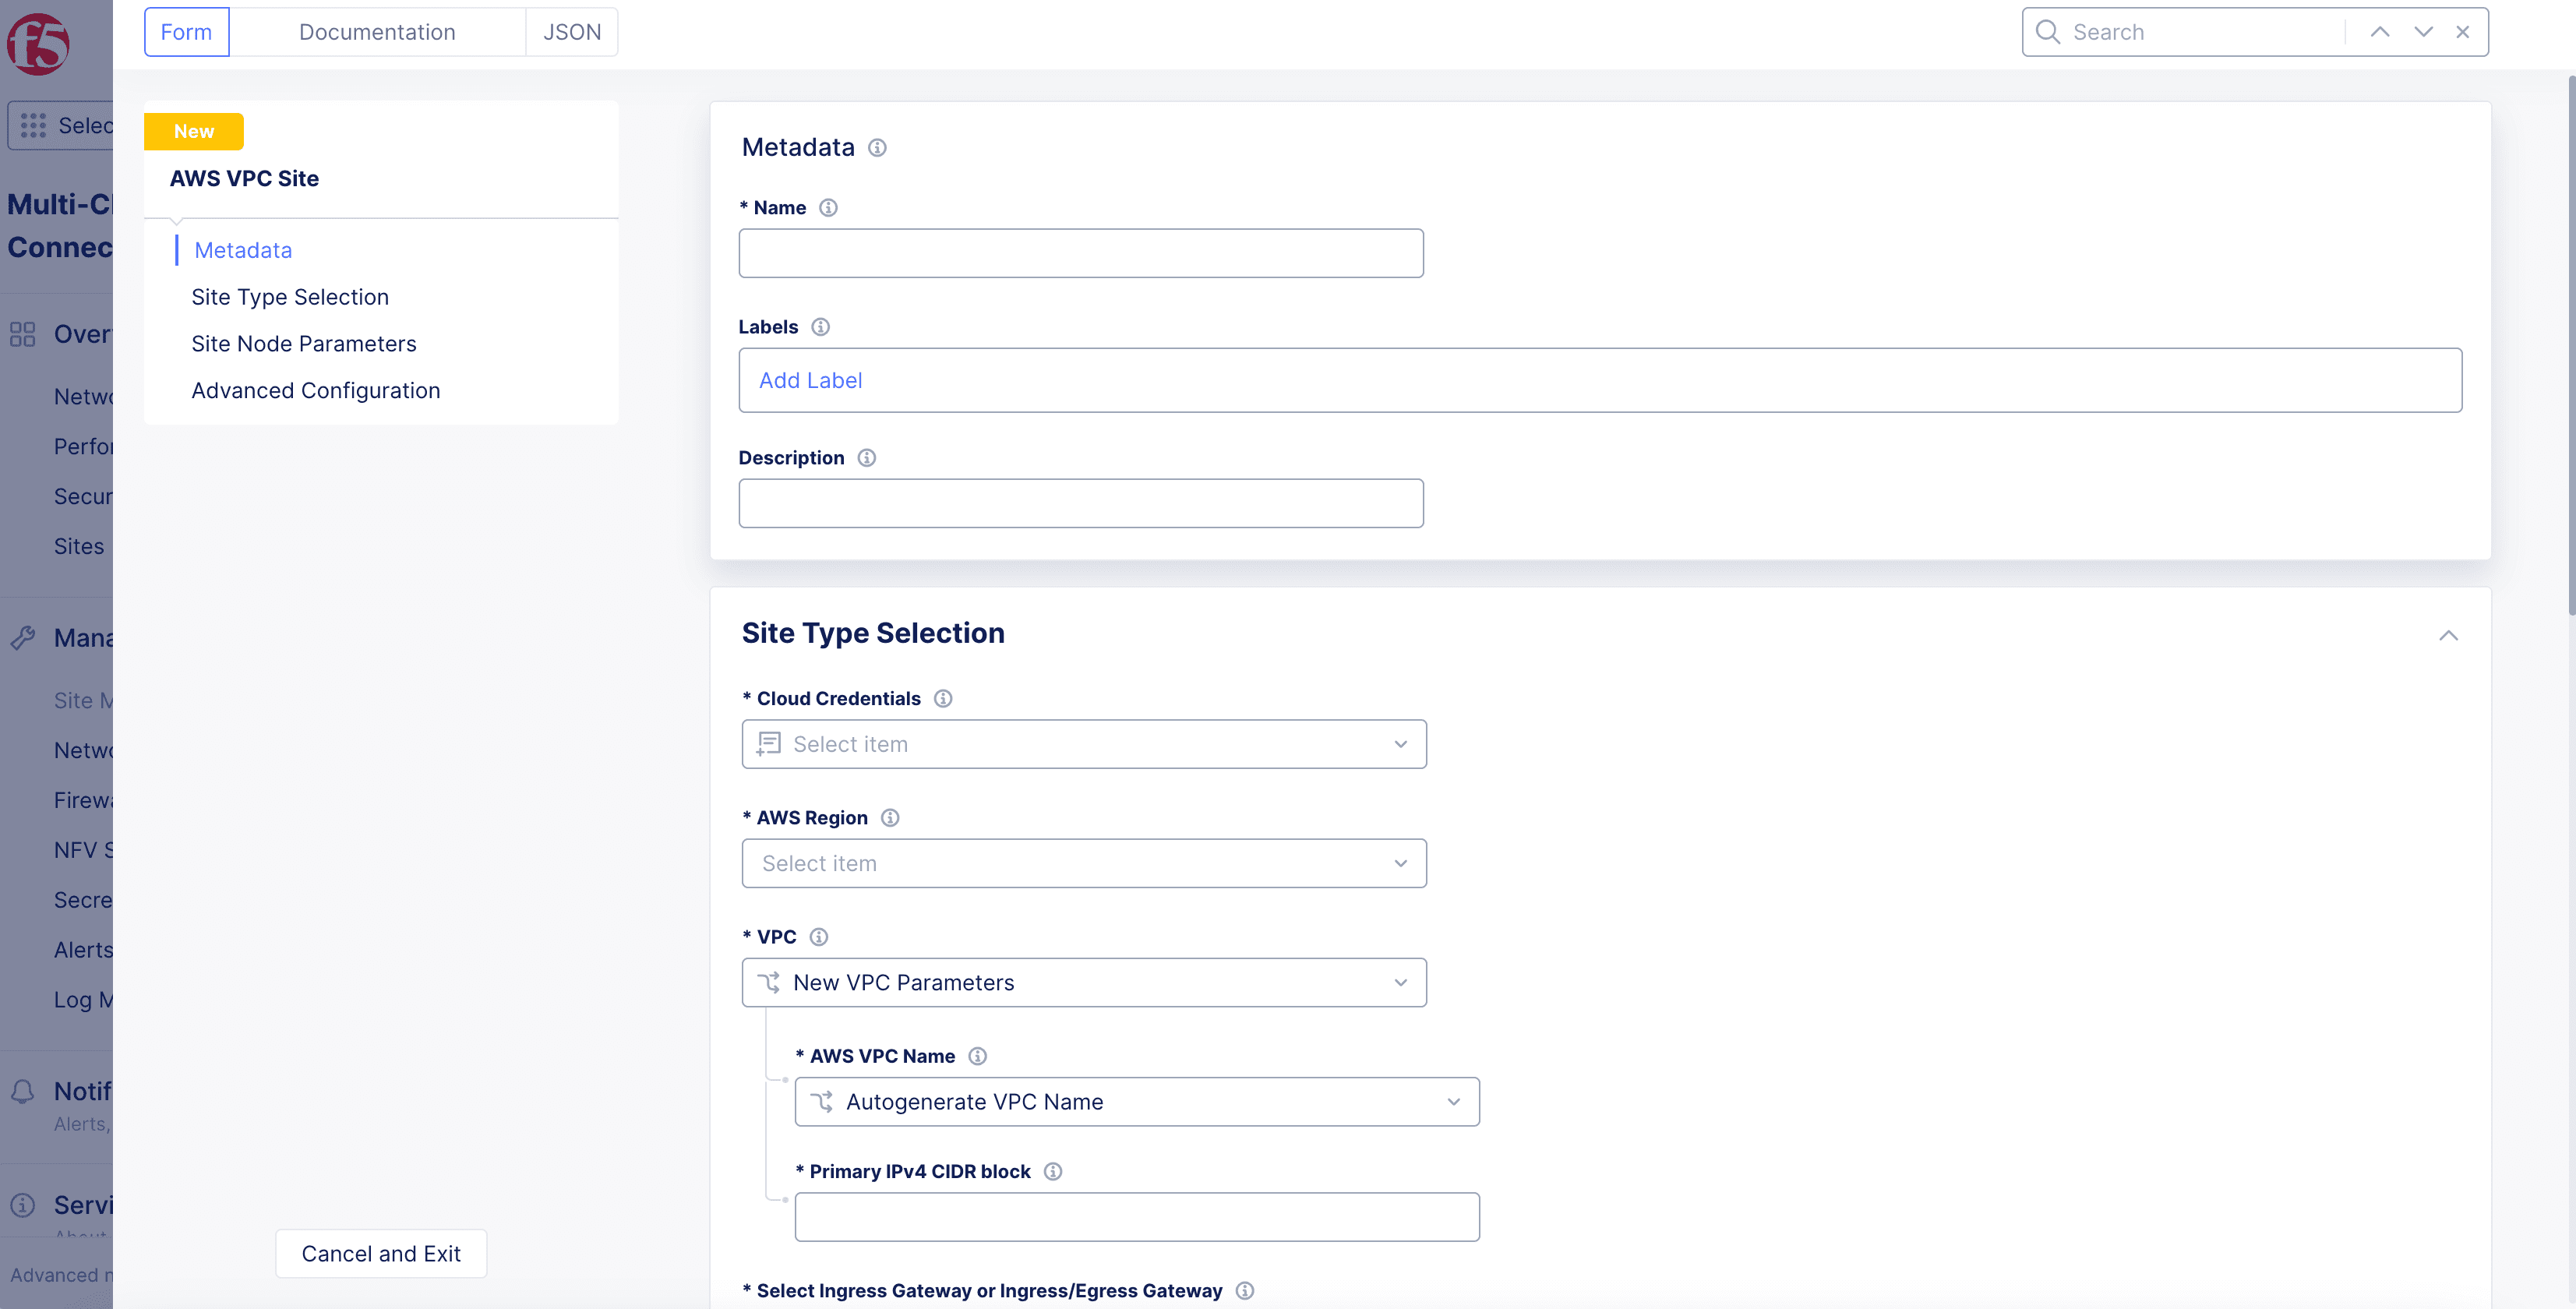
Task: Click the info icon next to Metadata
Action: [x=878, y=147]
